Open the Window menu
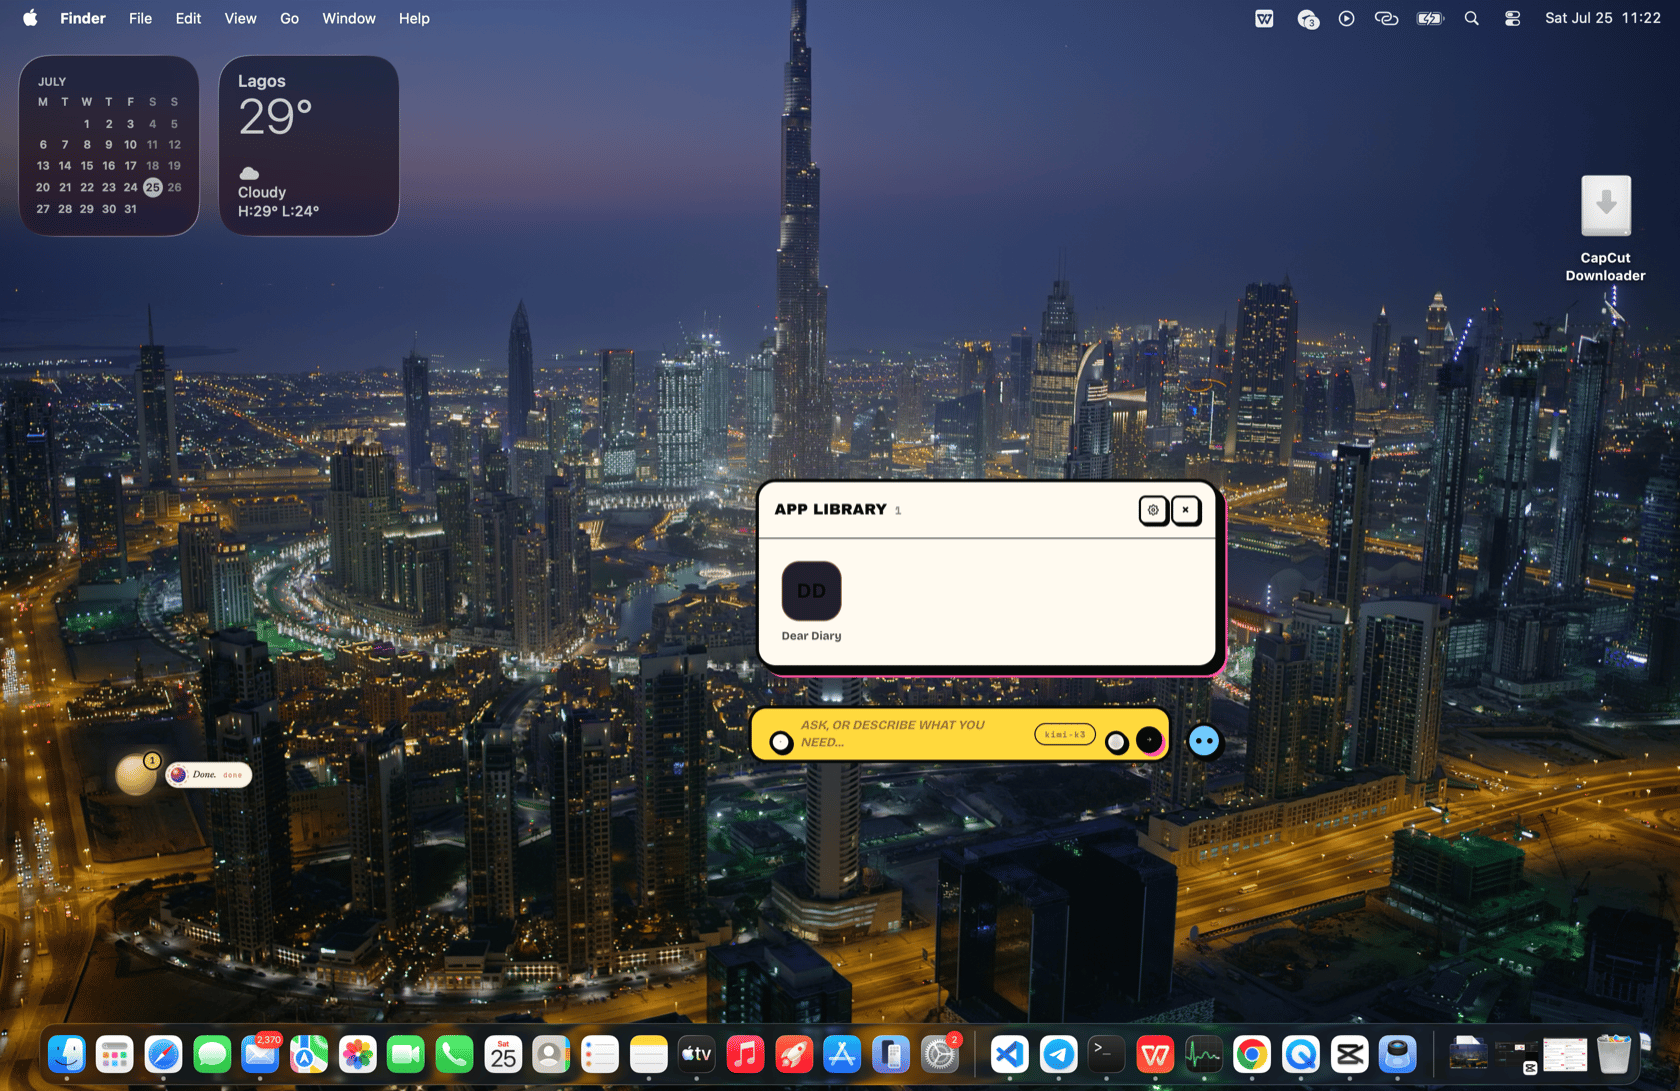The width and height of the screenshot is (1680, 1091). [x=349, y=18]
